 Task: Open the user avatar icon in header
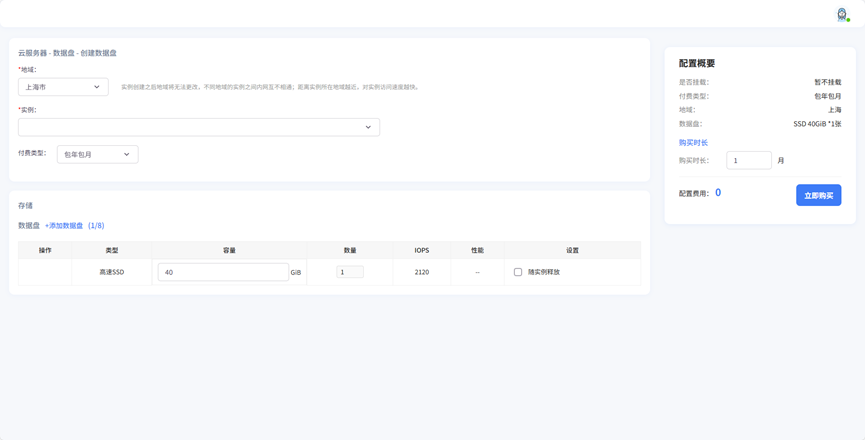click(x=842, y=14)
